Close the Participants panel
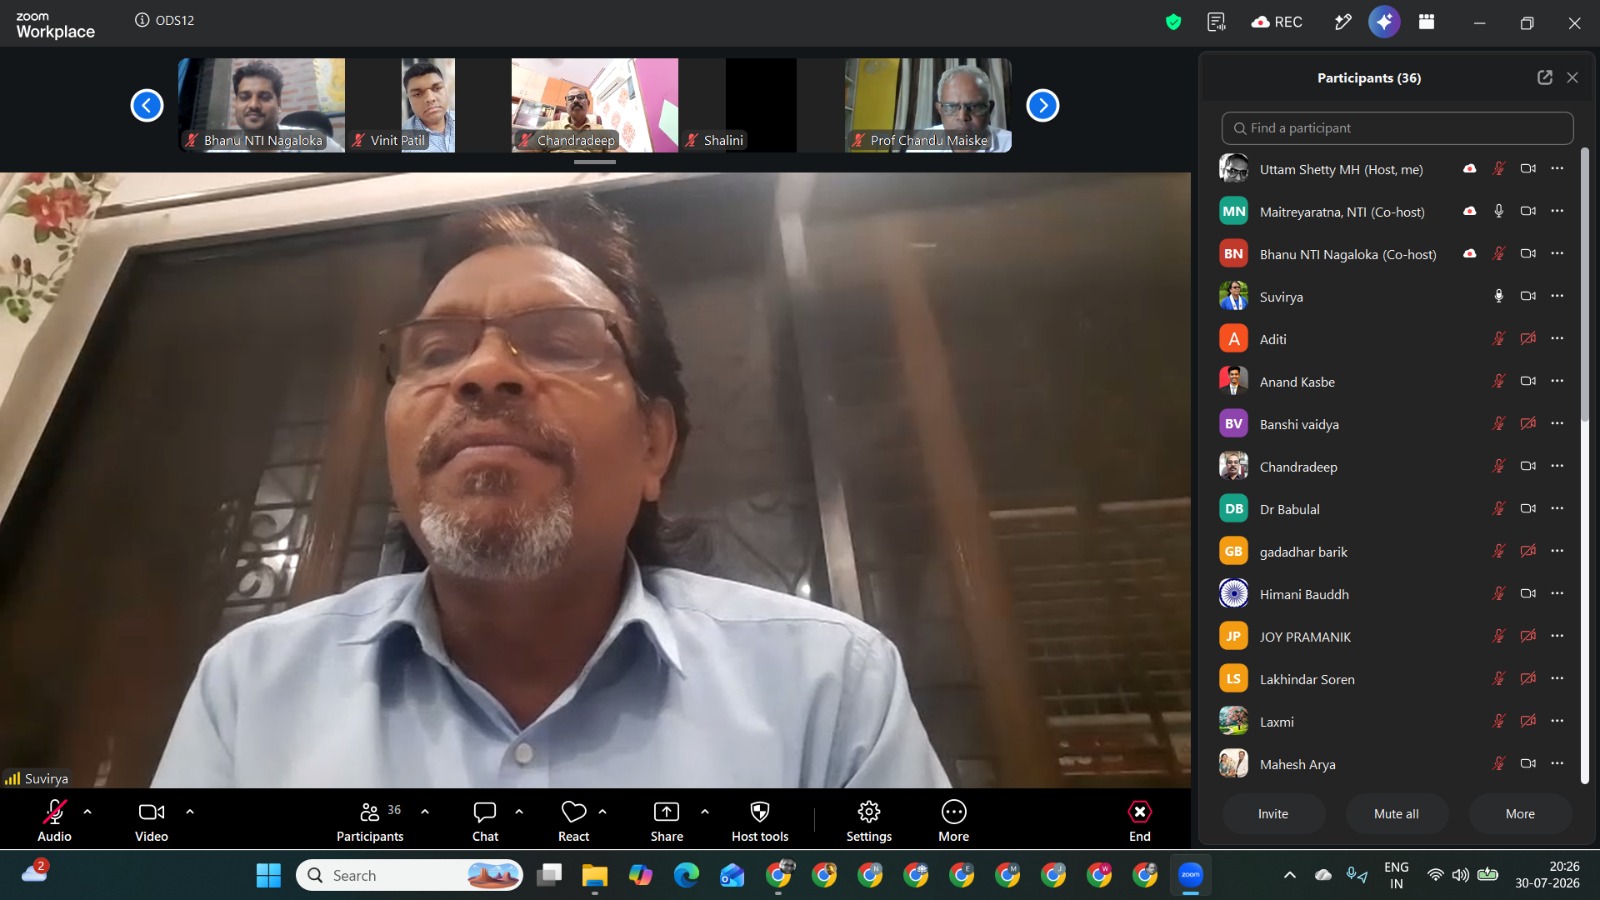 click(x=1572, y=77)
